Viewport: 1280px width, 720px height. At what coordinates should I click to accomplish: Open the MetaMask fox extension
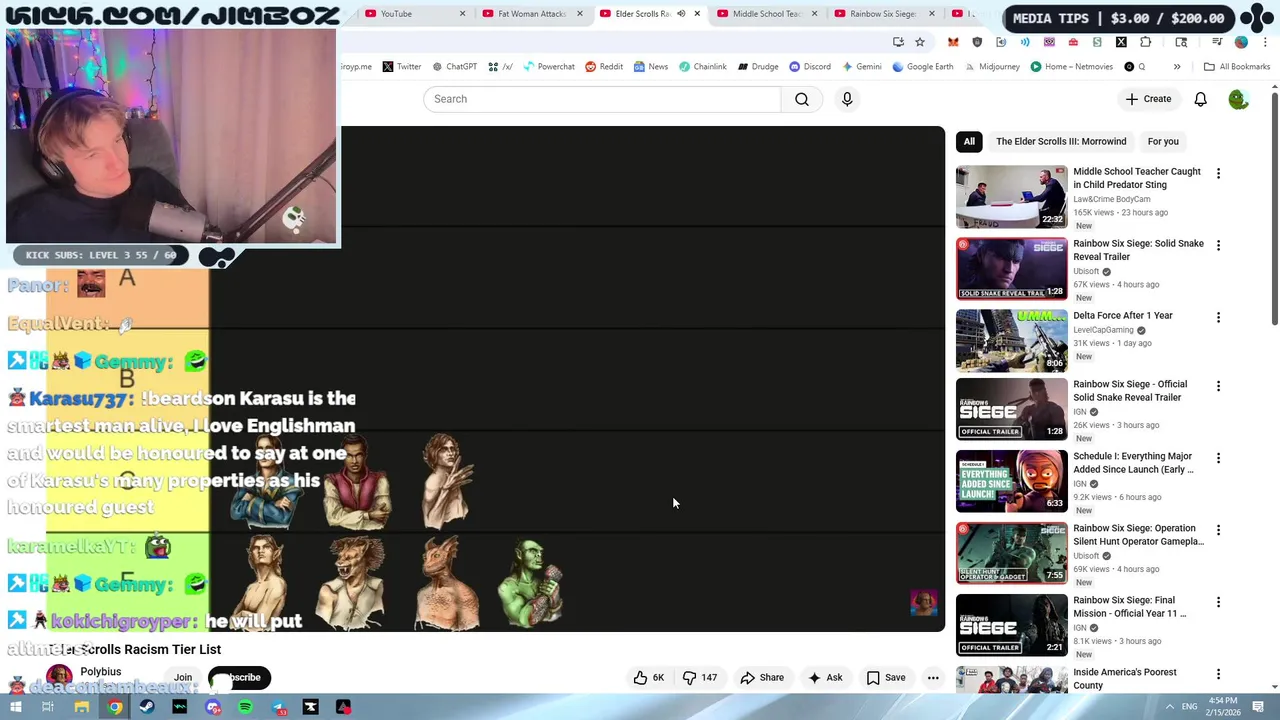coord(953,42)
